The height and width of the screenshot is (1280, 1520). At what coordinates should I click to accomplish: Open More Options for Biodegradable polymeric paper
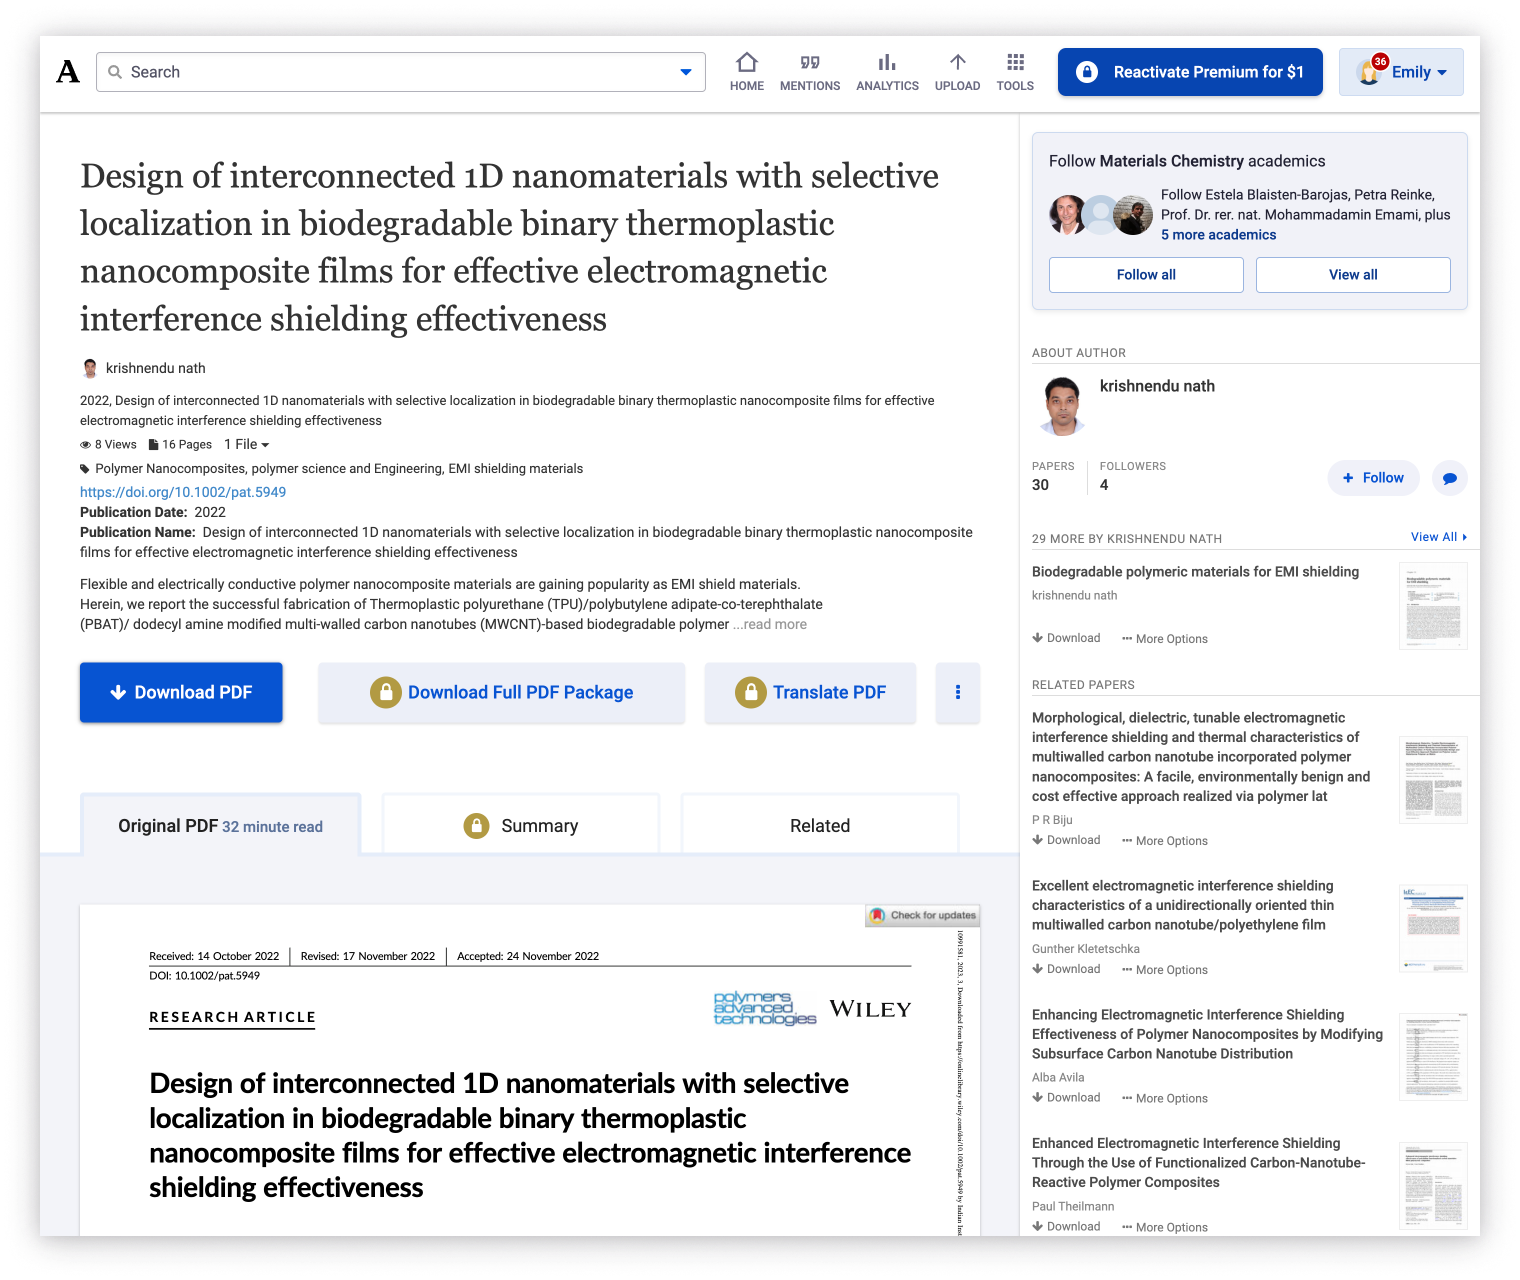click(1165, 639)
